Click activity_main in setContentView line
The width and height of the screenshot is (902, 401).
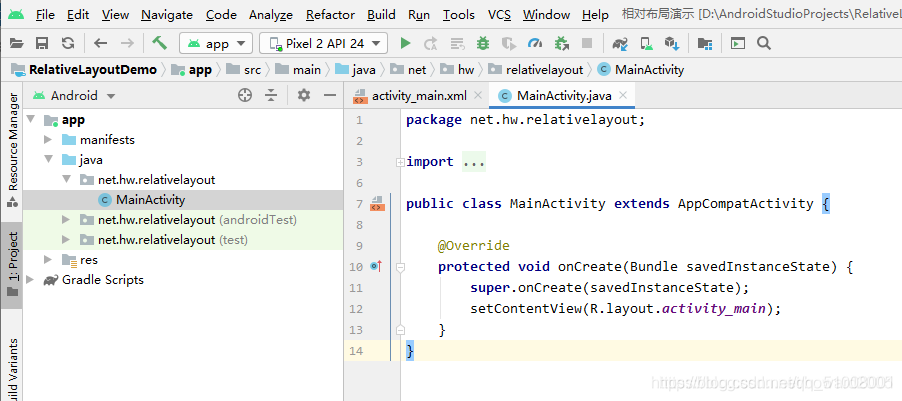[x=714, y=308]
